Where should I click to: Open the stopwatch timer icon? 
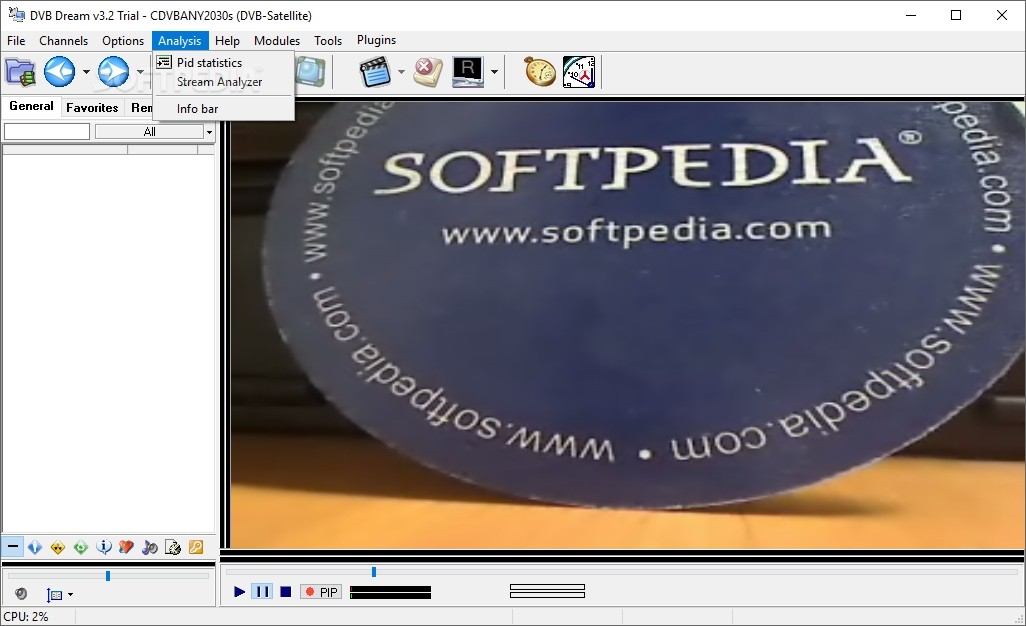point(540,72)
